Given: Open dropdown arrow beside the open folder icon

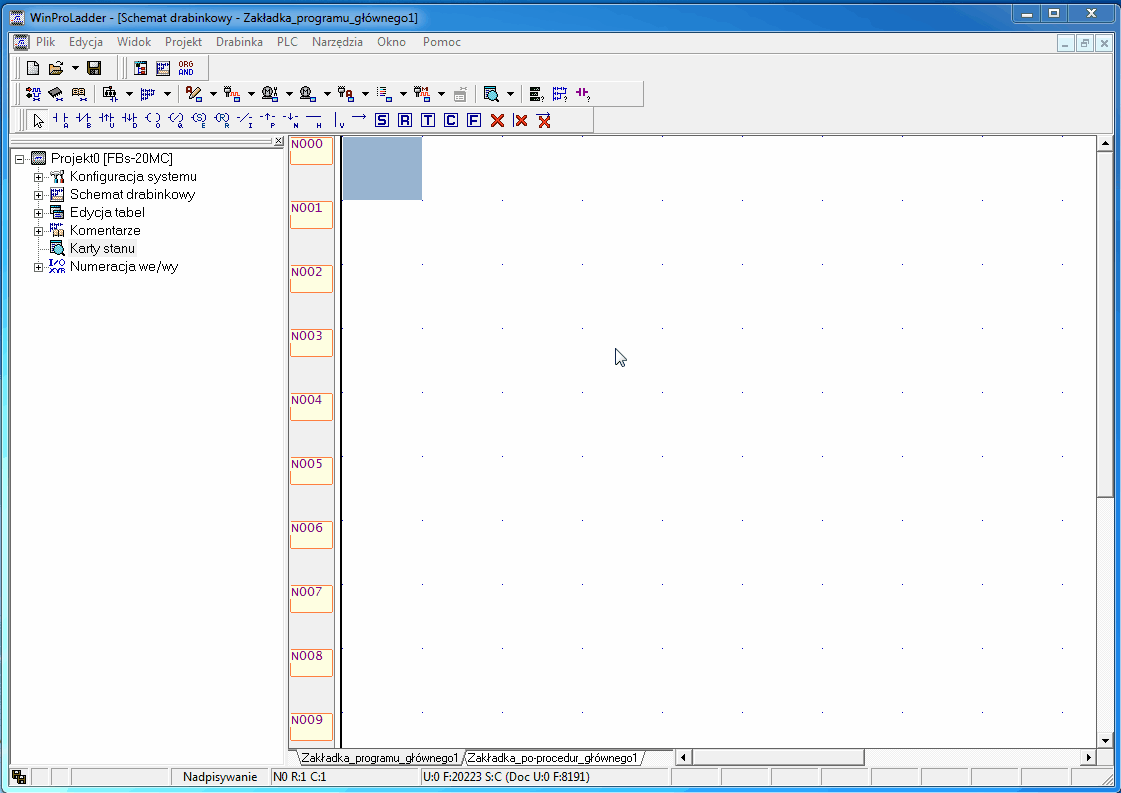Looking at the screenshot, I should point(75,68).
